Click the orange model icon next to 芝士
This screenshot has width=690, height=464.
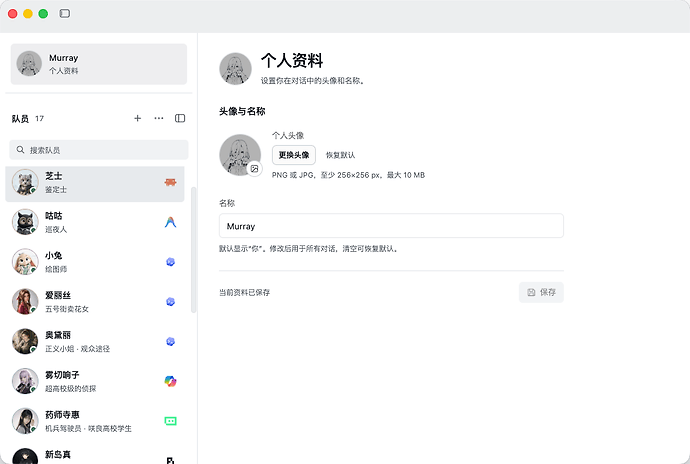(x=170, y=182)
